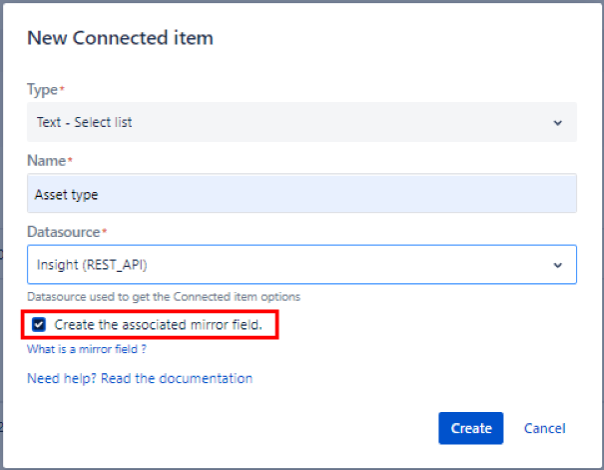Open the 'What is a mirror field ?' link
The height and width of the screenshot is (470, 604).
87,349
